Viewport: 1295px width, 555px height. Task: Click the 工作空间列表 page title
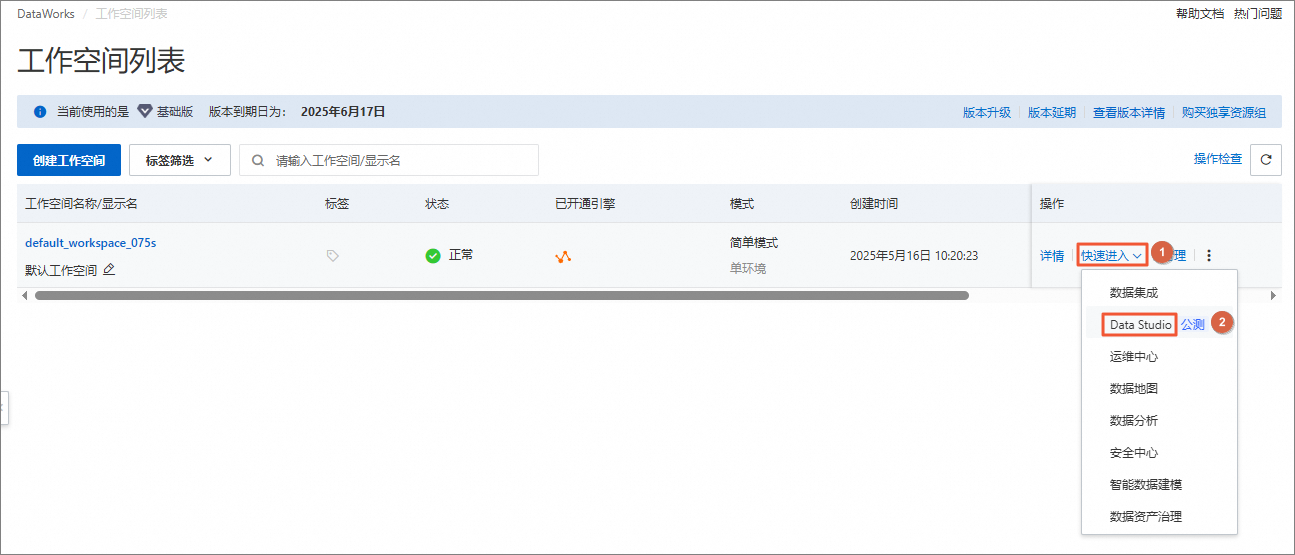[x=101, y=61]
